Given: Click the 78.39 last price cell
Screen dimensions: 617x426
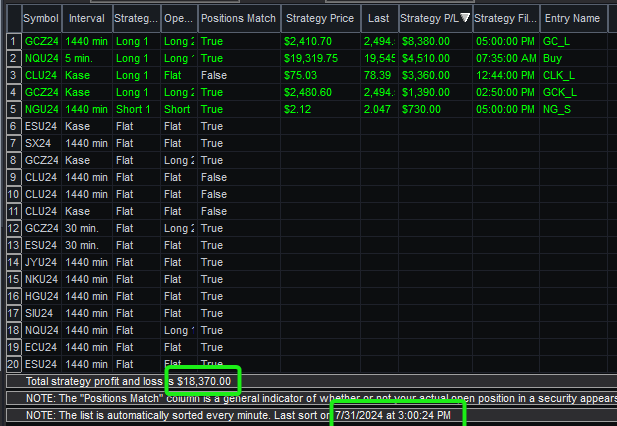Looking at the screenshot, I should coord(377,76).
